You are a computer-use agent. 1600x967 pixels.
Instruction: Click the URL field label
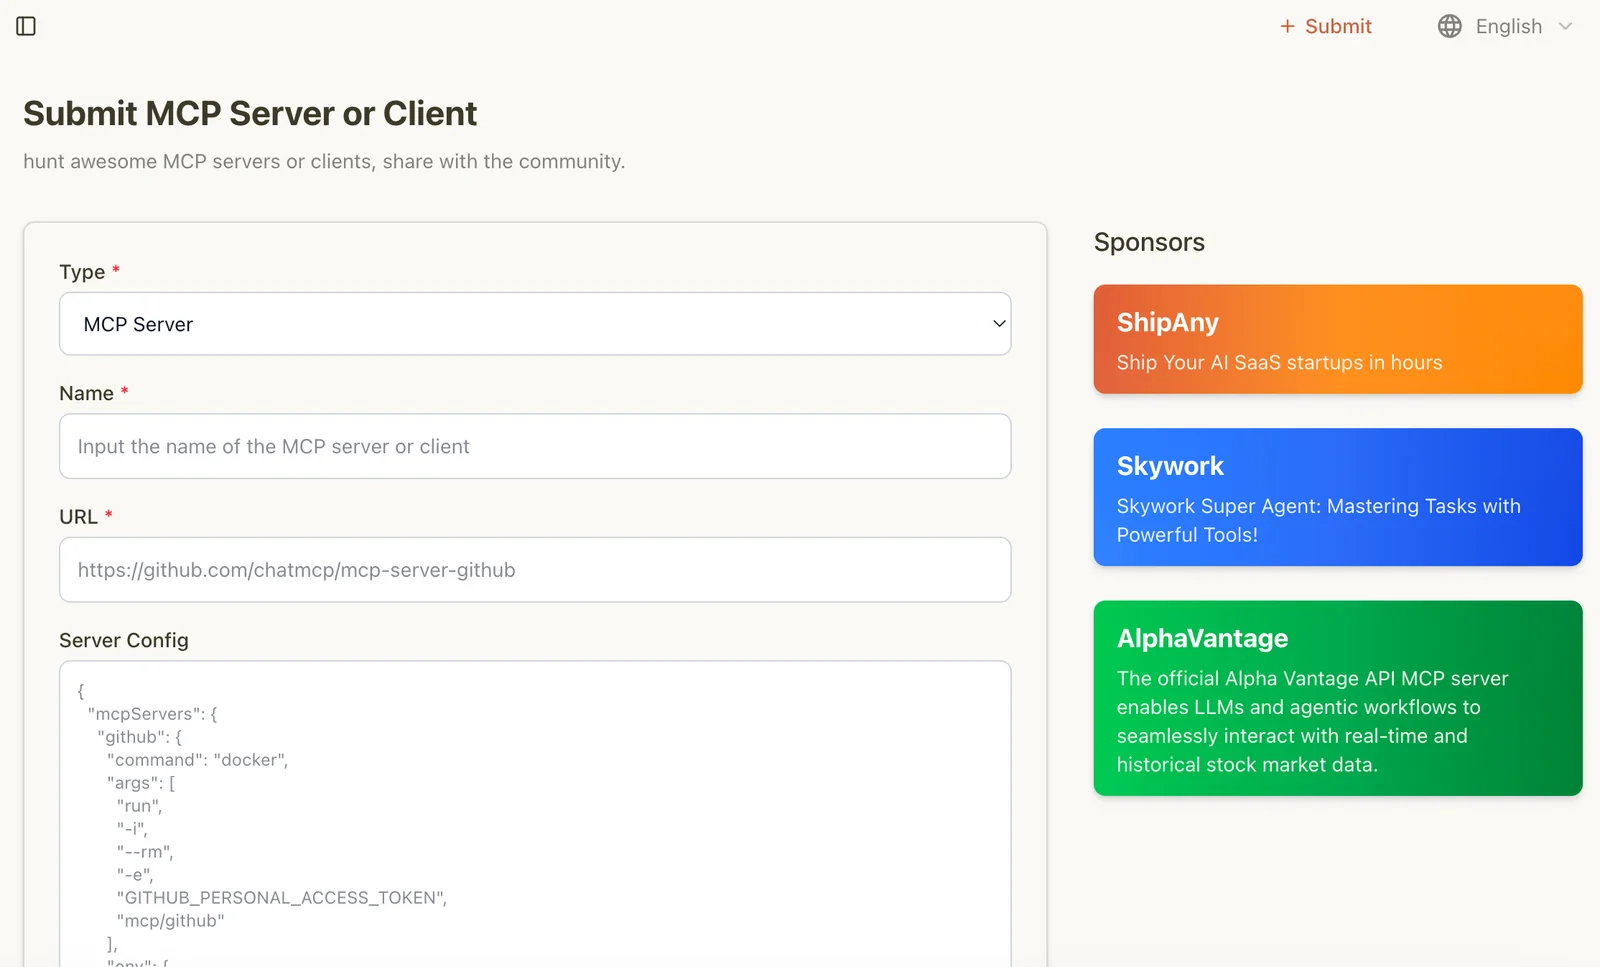coord(78,517)
